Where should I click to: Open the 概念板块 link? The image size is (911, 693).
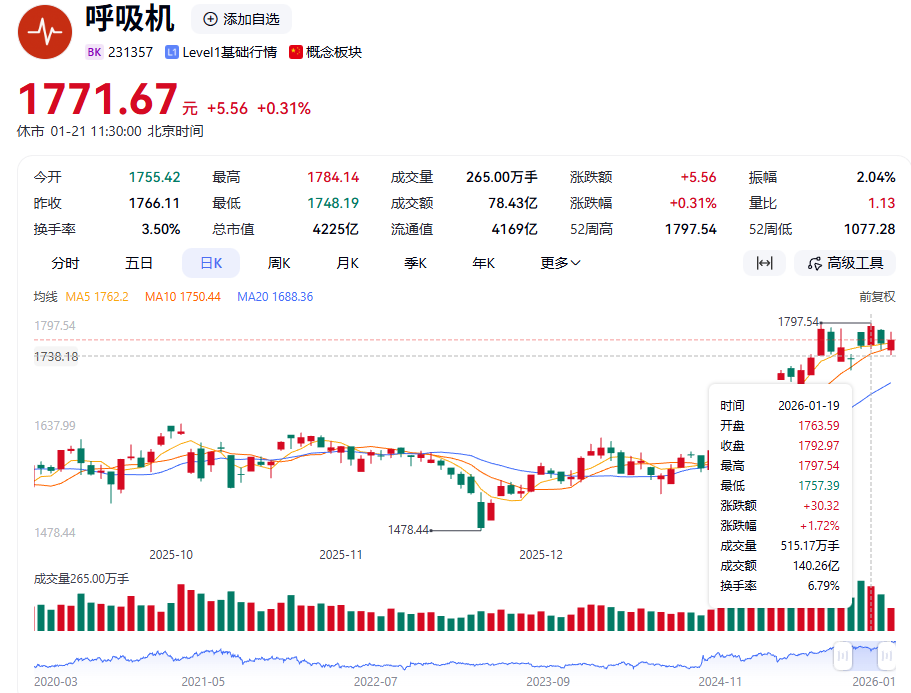tap(333, 52)
